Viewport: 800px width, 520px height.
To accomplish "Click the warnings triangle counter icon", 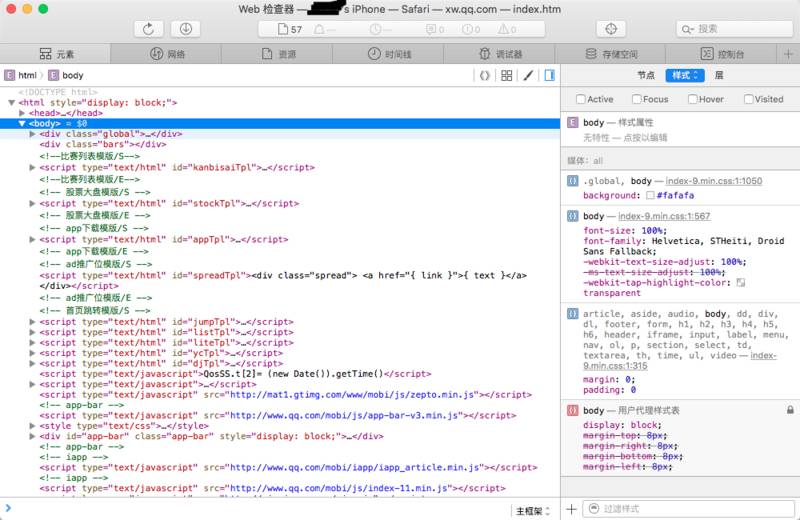I will (503, 30).
